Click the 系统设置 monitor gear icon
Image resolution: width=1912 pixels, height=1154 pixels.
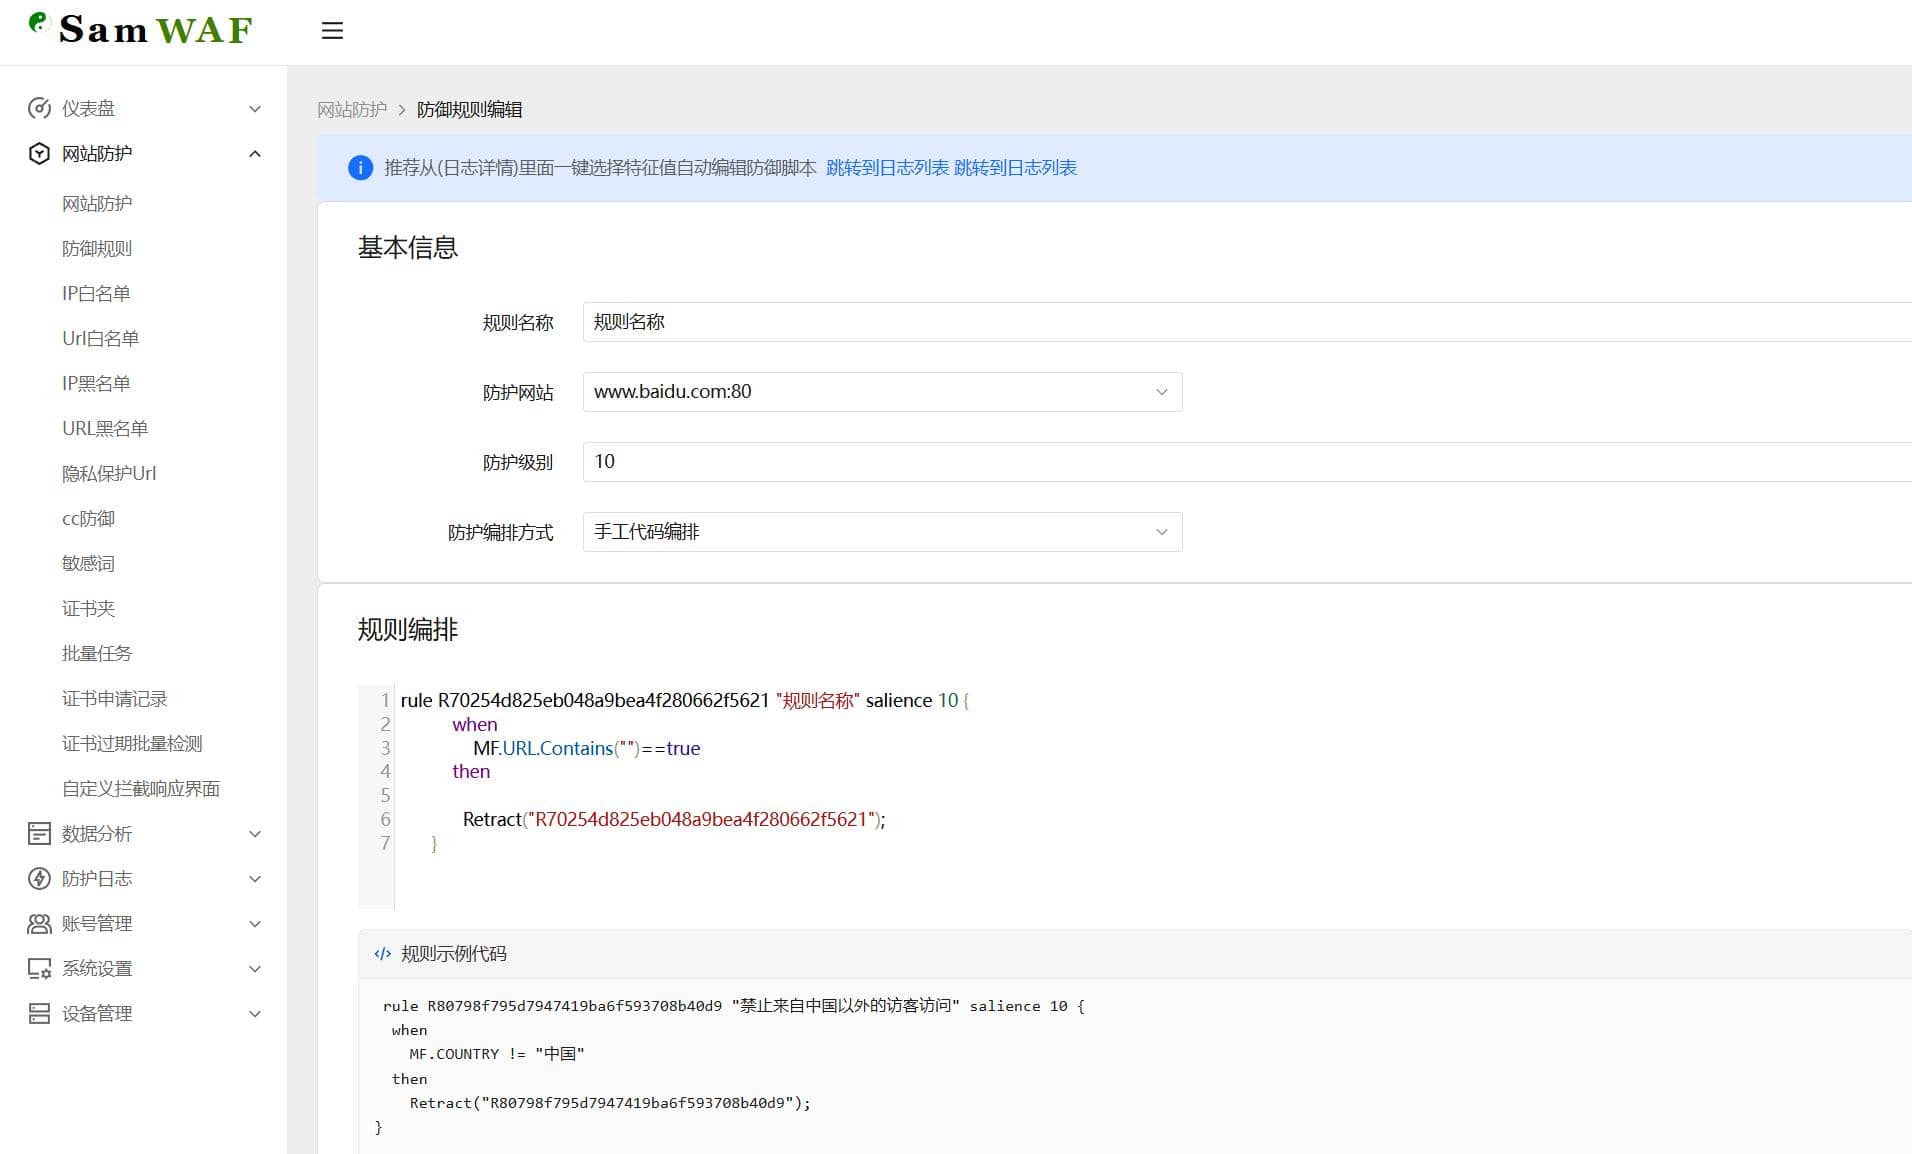(39, 968)
